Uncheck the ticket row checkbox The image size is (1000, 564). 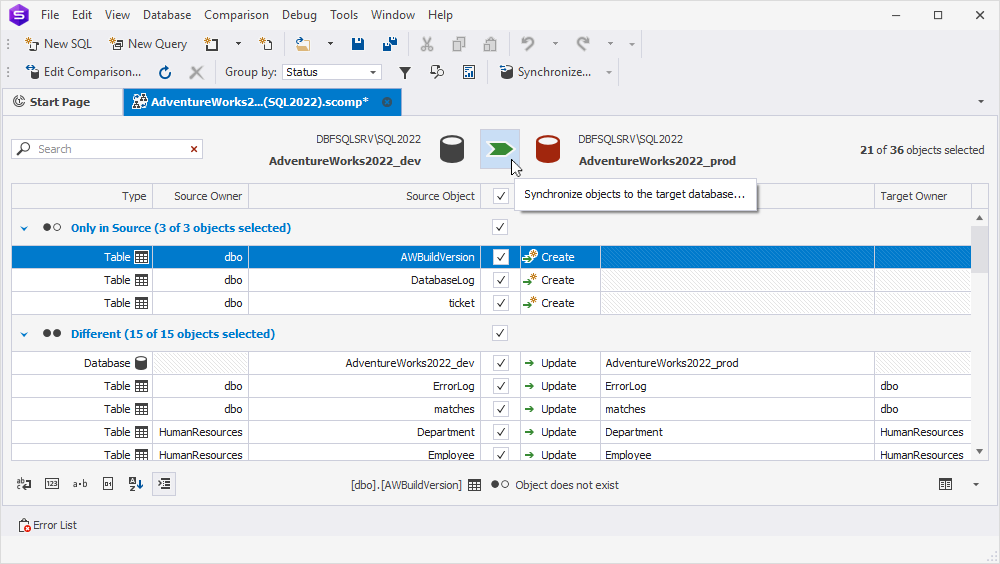click(501, 303)
